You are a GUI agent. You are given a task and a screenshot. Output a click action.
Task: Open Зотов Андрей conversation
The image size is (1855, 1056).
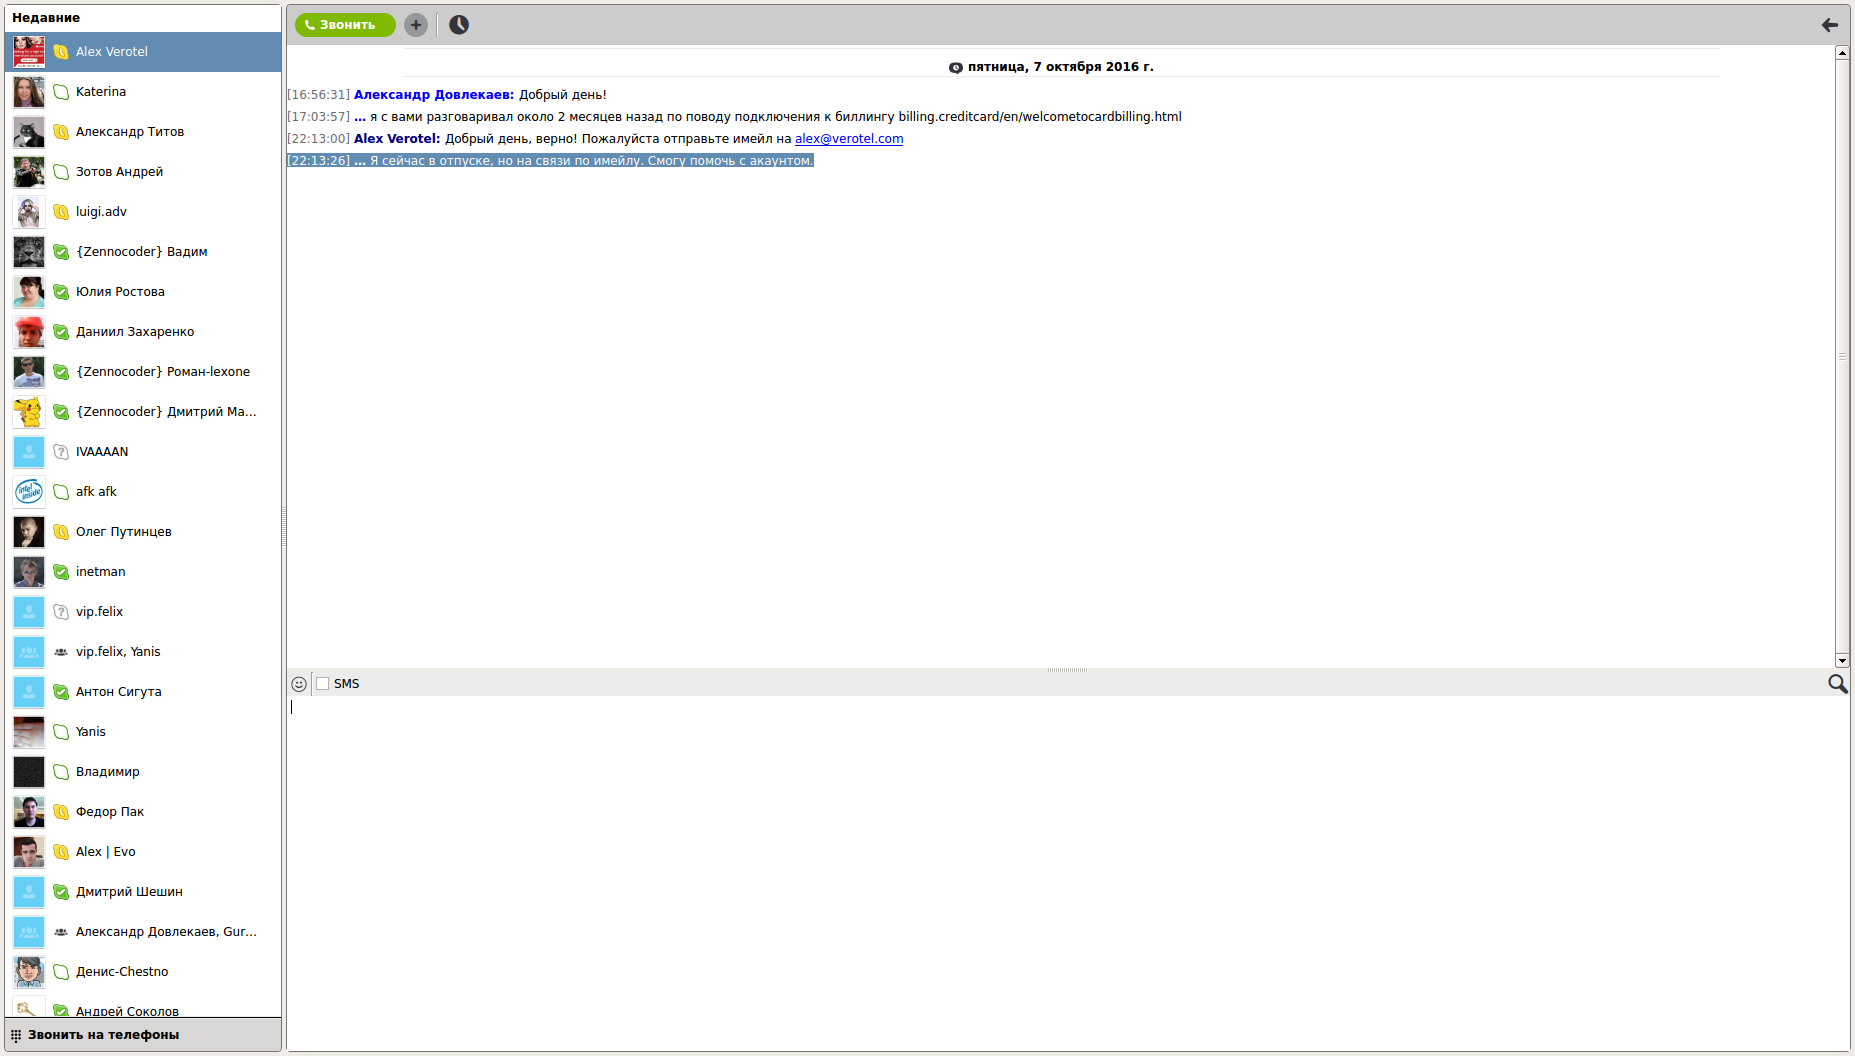[143, 172]
